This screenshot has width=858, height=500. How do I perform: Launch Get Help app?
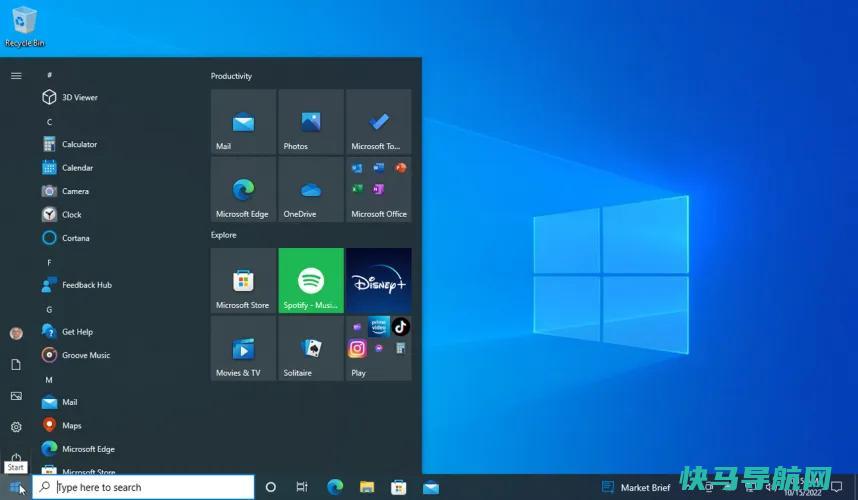pyautogui.click(x=67, y=332)
